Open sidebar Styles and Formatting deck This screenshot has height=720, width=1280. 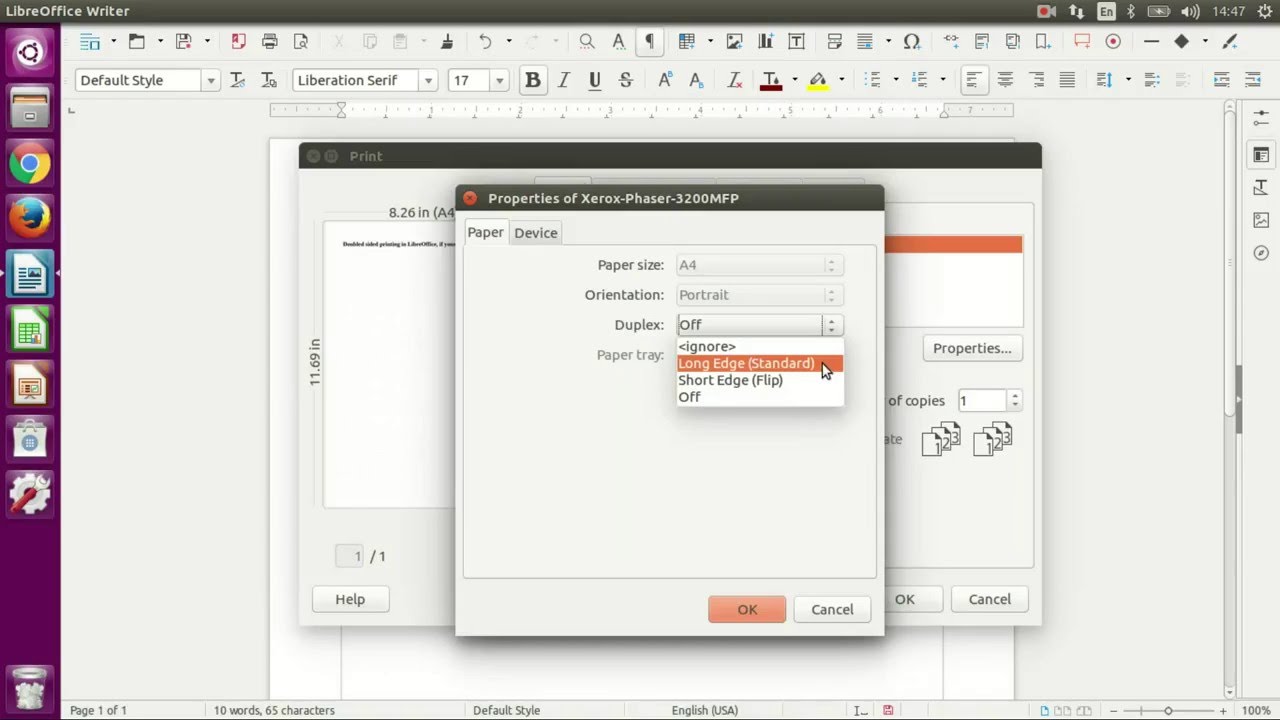[1261, 188]
